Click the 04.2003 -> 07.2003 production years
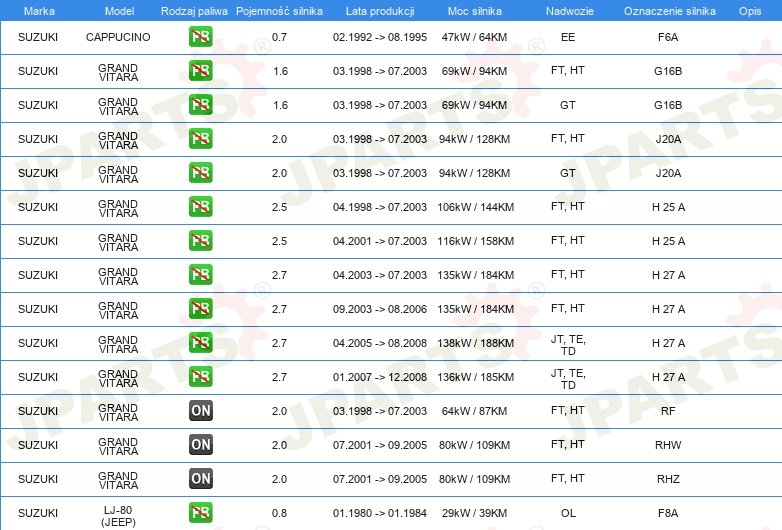The height and width of the screenshot is (530, 782). [380, 275]
